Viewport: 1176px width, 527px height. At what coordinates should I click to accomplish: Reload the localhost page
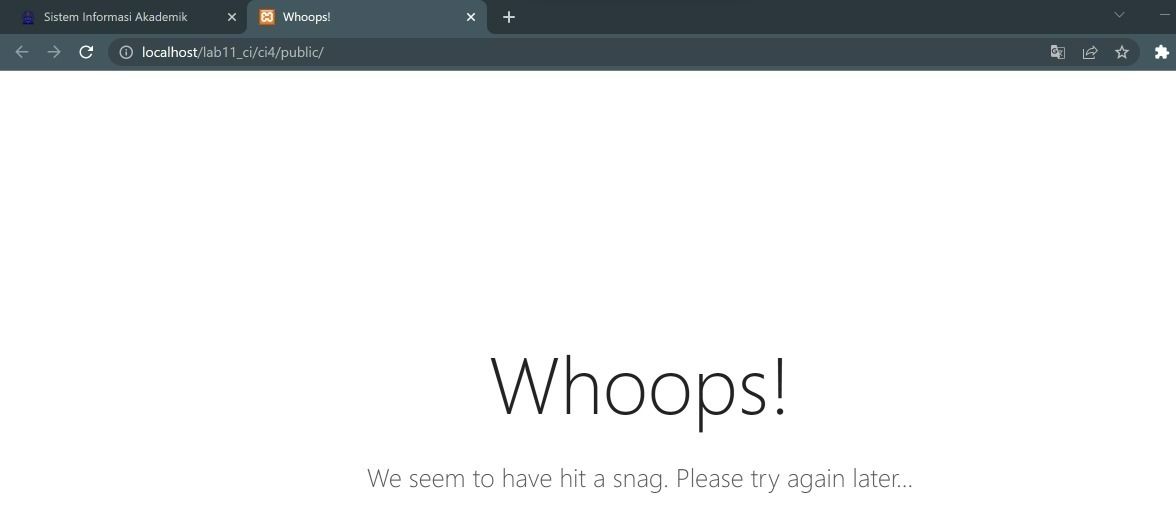click(86, 52)
